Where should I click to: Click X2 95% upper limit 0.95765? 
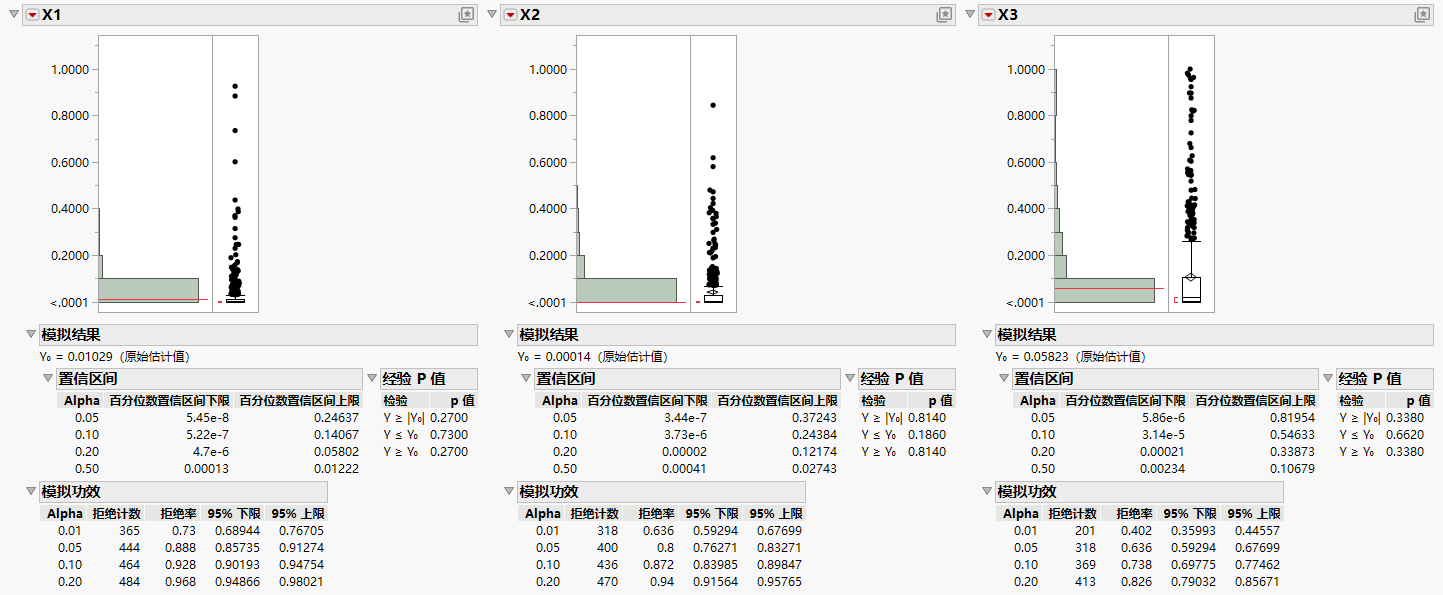[x=780, y=582]
